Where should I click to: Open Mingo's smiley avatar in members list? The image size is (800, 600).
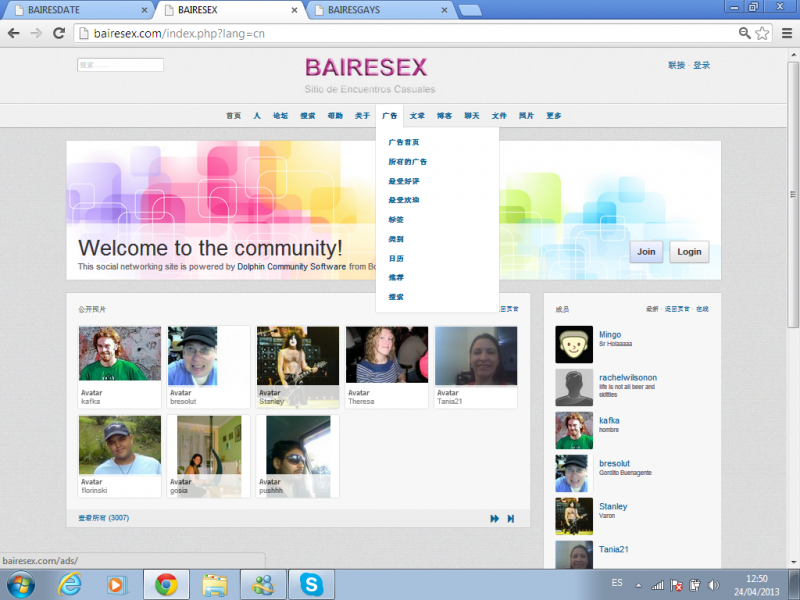(574, 344)
